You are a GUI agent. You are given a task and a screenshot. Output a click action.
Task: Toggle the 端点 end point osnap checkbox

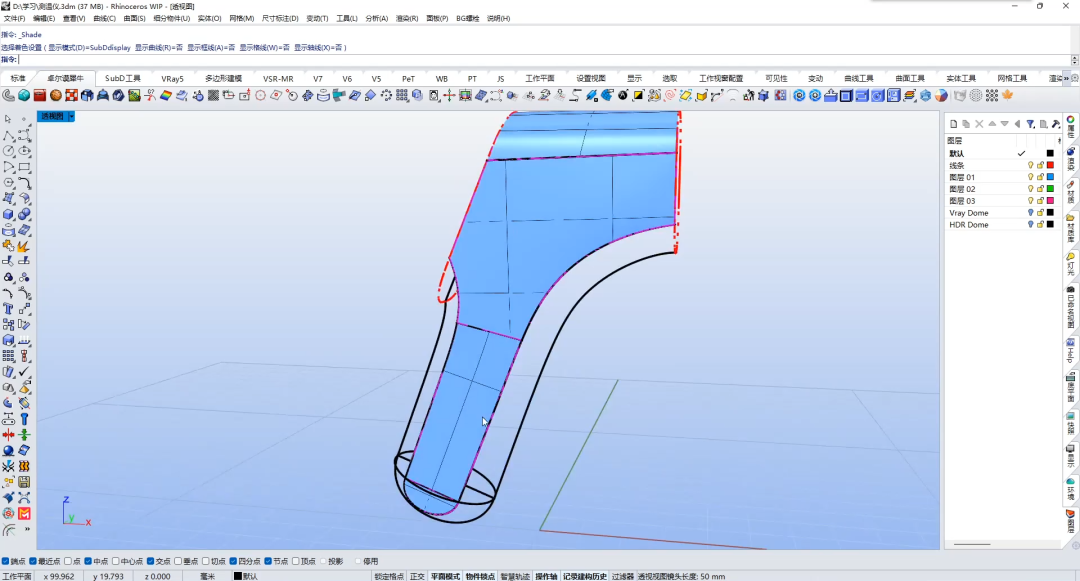[6, 561]
